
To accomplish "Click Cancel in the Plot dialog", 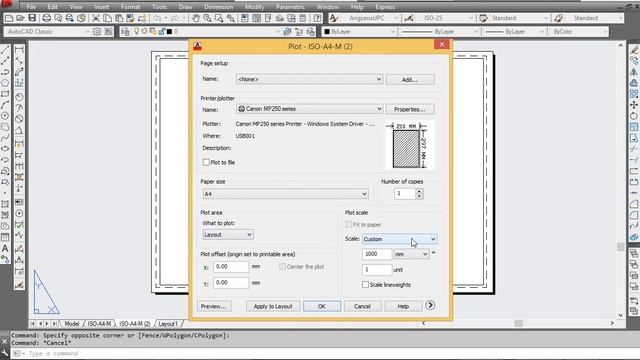I will (x=362, y=306).
